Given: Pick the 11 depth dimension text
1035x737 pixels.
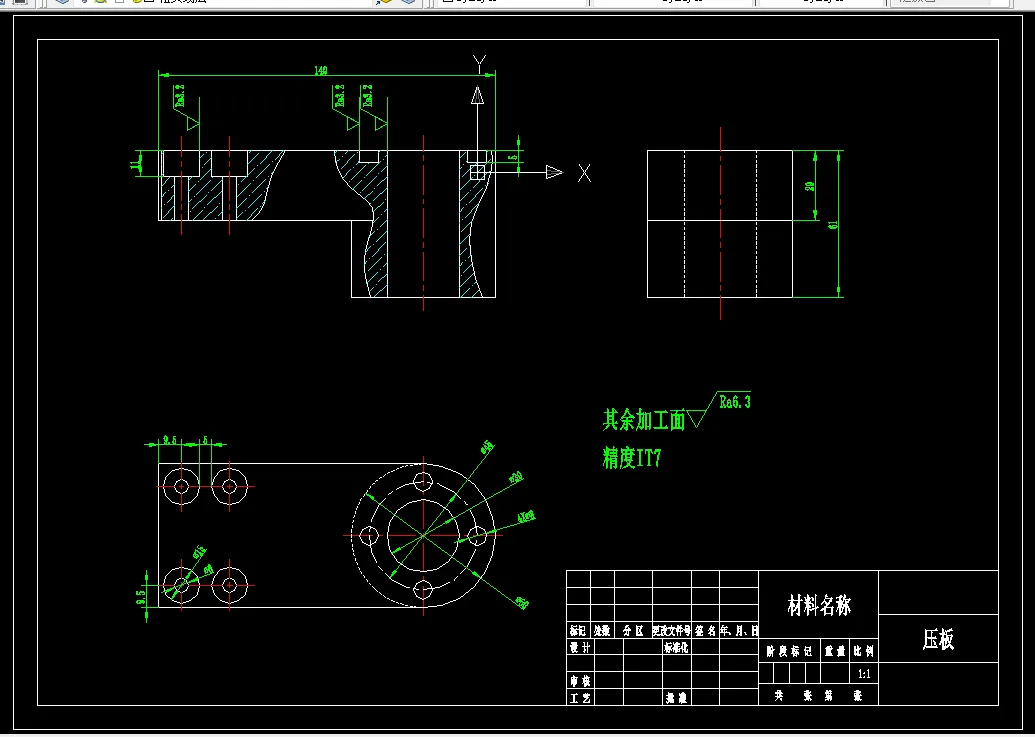Looking at the screenshot, I should tap(135, 164).
